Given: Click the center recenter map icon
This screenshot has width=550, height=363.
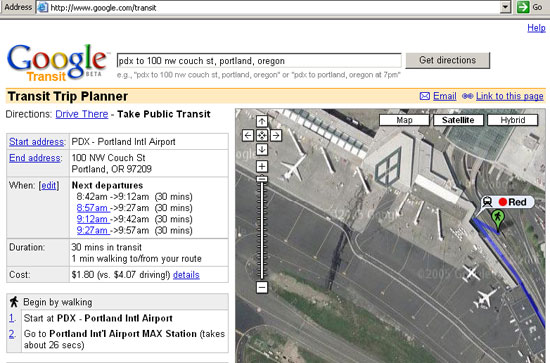Looking at the screenshot, I should pos(262,135).
